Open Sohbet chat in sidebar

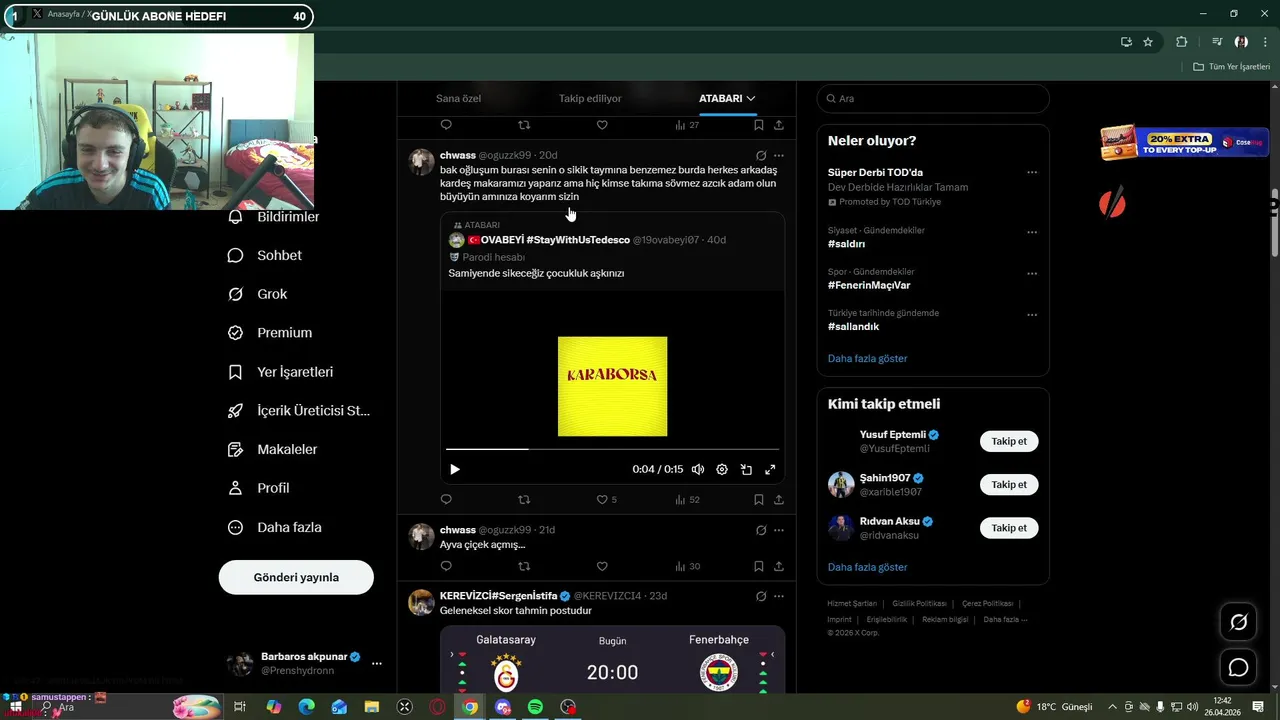click(265, 255)
